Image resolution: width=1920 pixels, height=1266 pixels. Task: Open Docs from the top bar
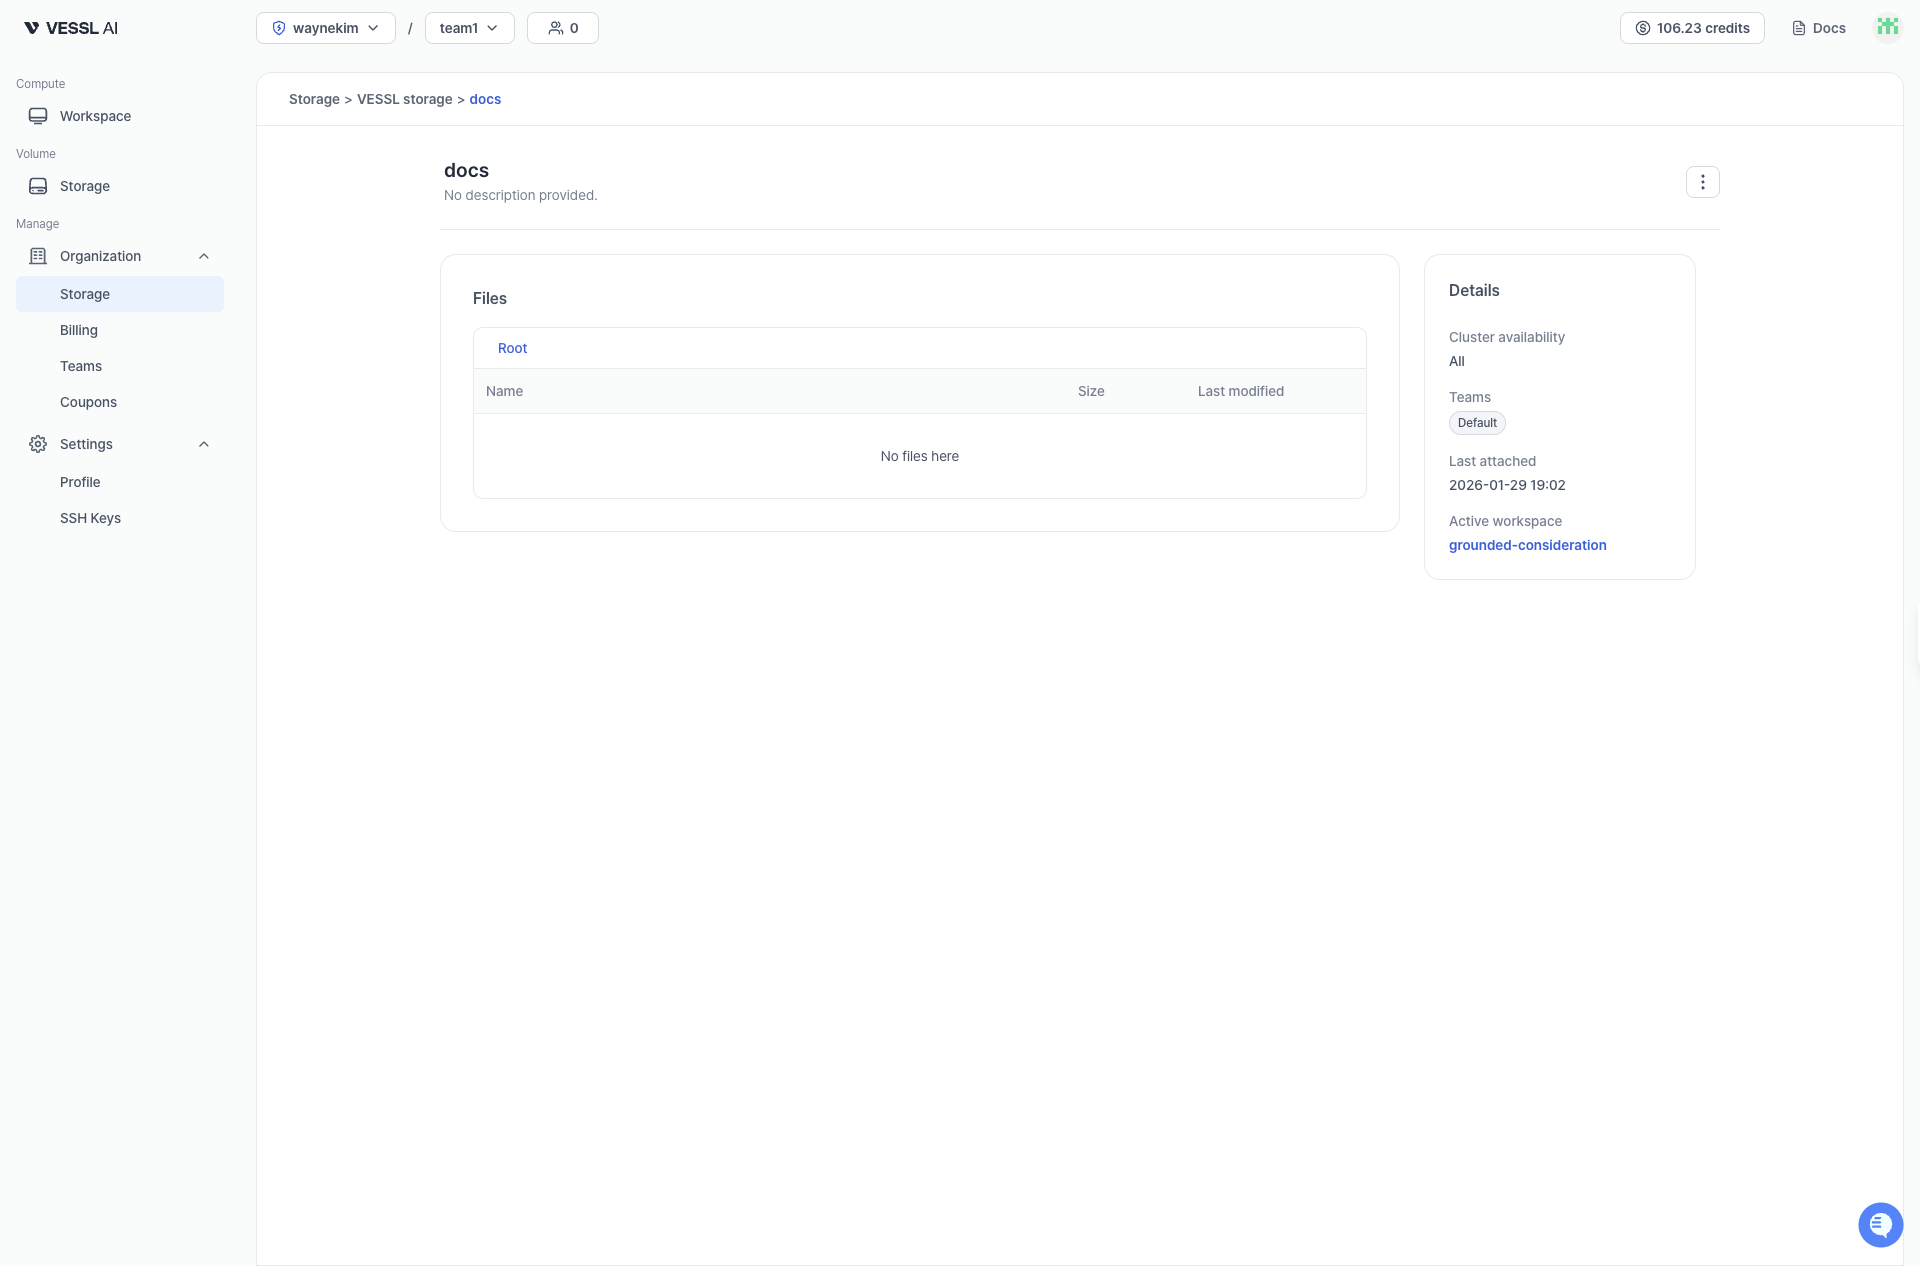[x=1818, y=28]
